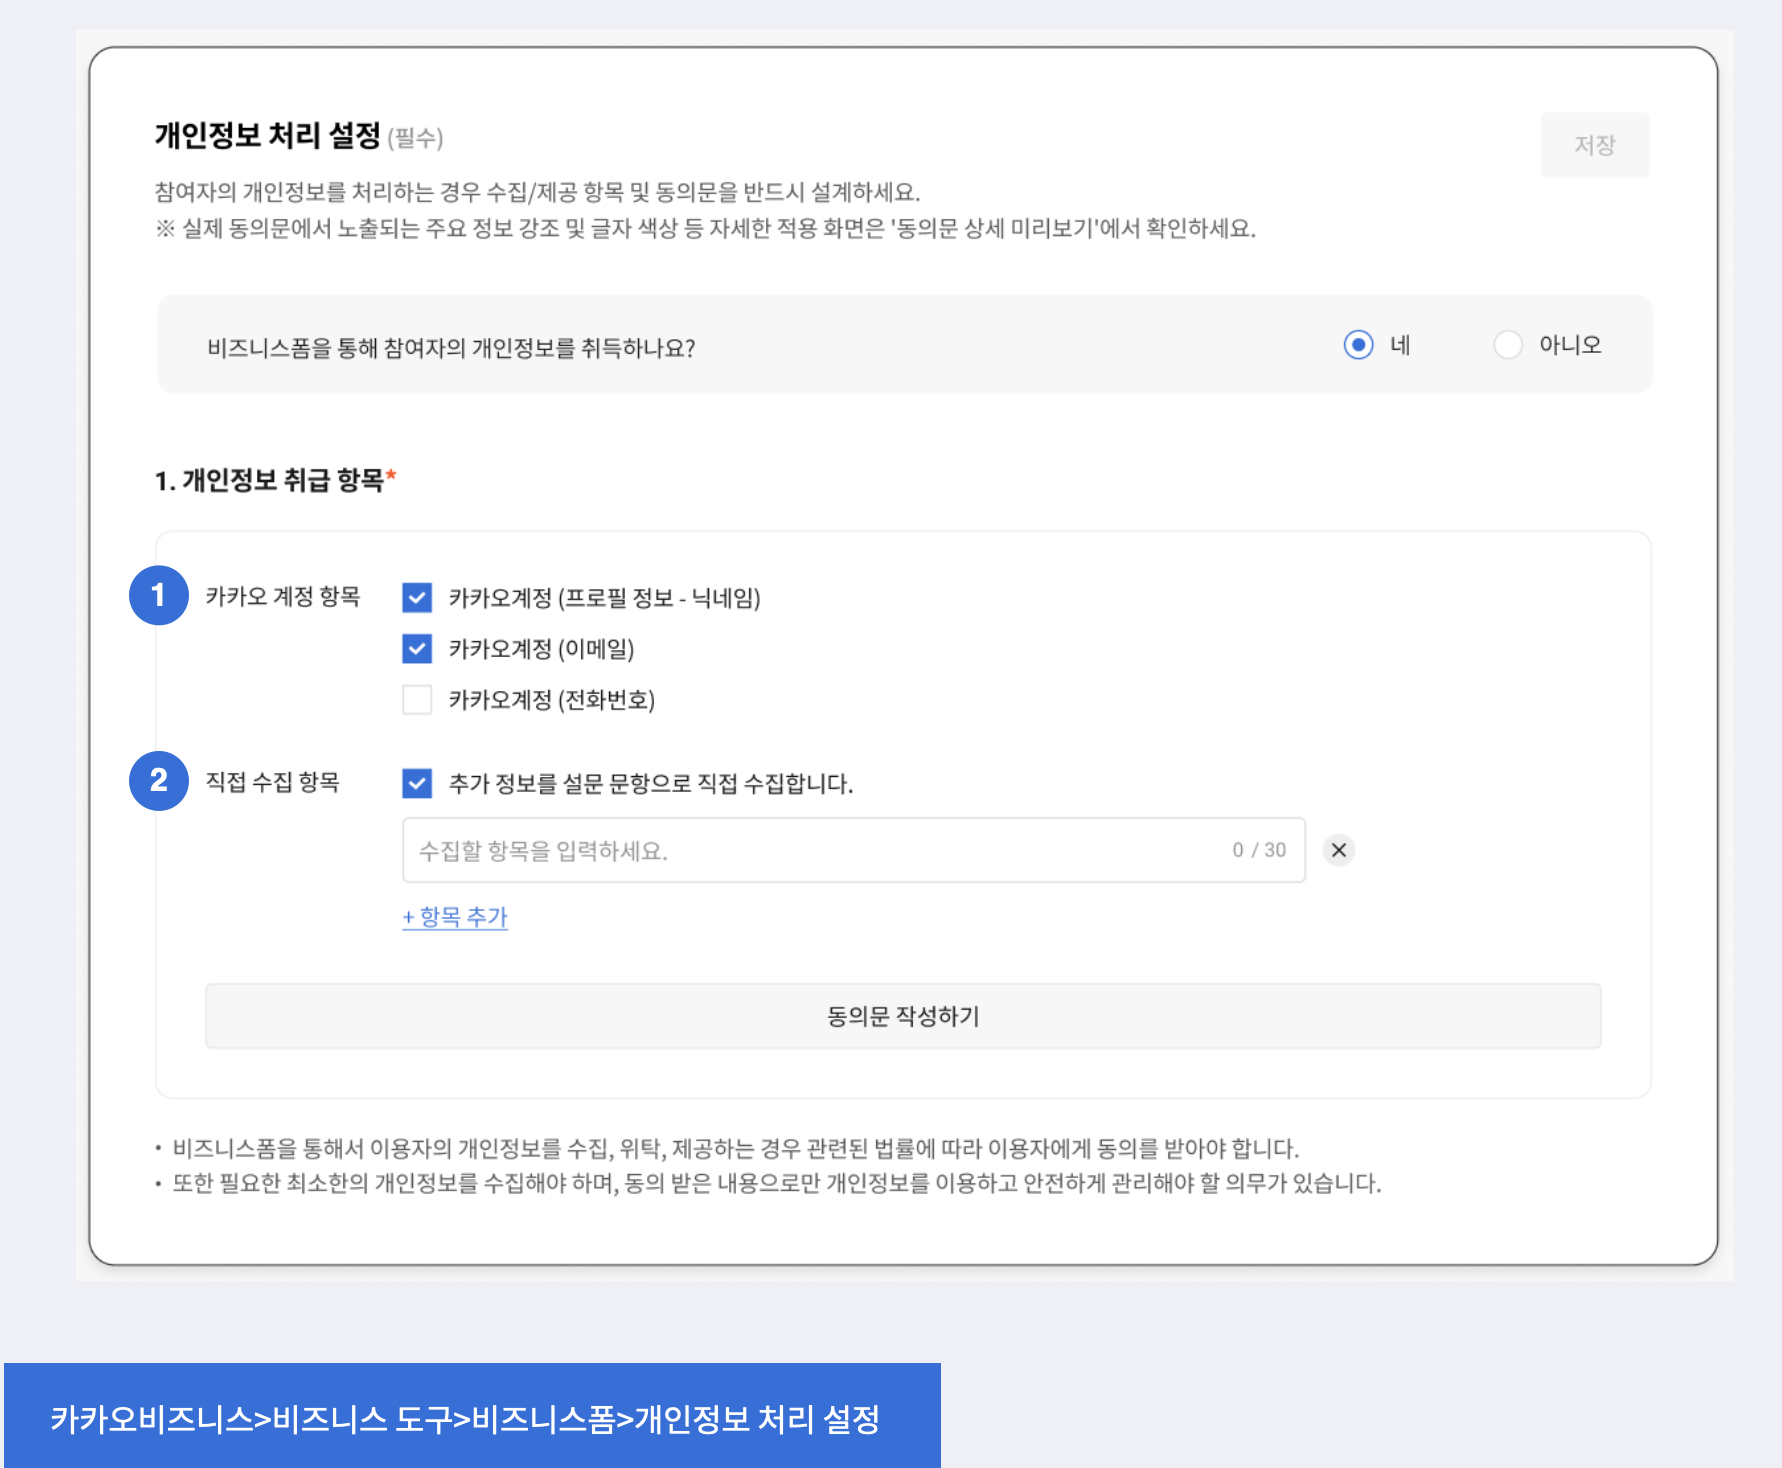Click the 카카오 계정 항목 label

[x=282, y=597]
